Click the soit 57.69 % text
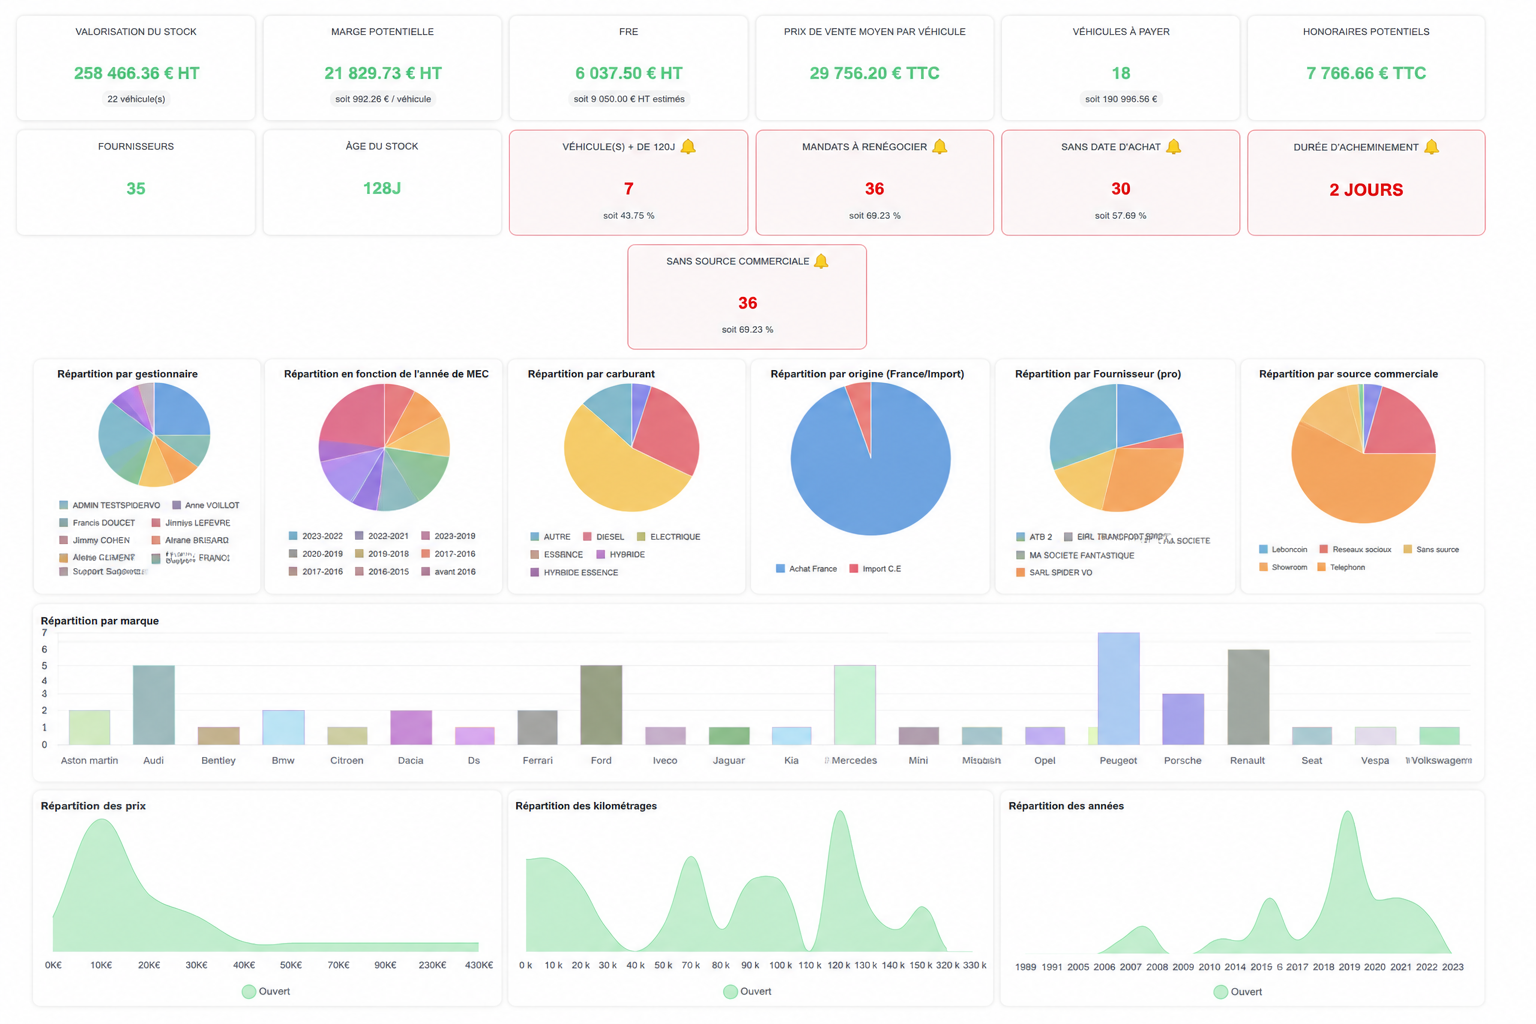Viewport: 1536px width, 1024px height. [1120, 215]
